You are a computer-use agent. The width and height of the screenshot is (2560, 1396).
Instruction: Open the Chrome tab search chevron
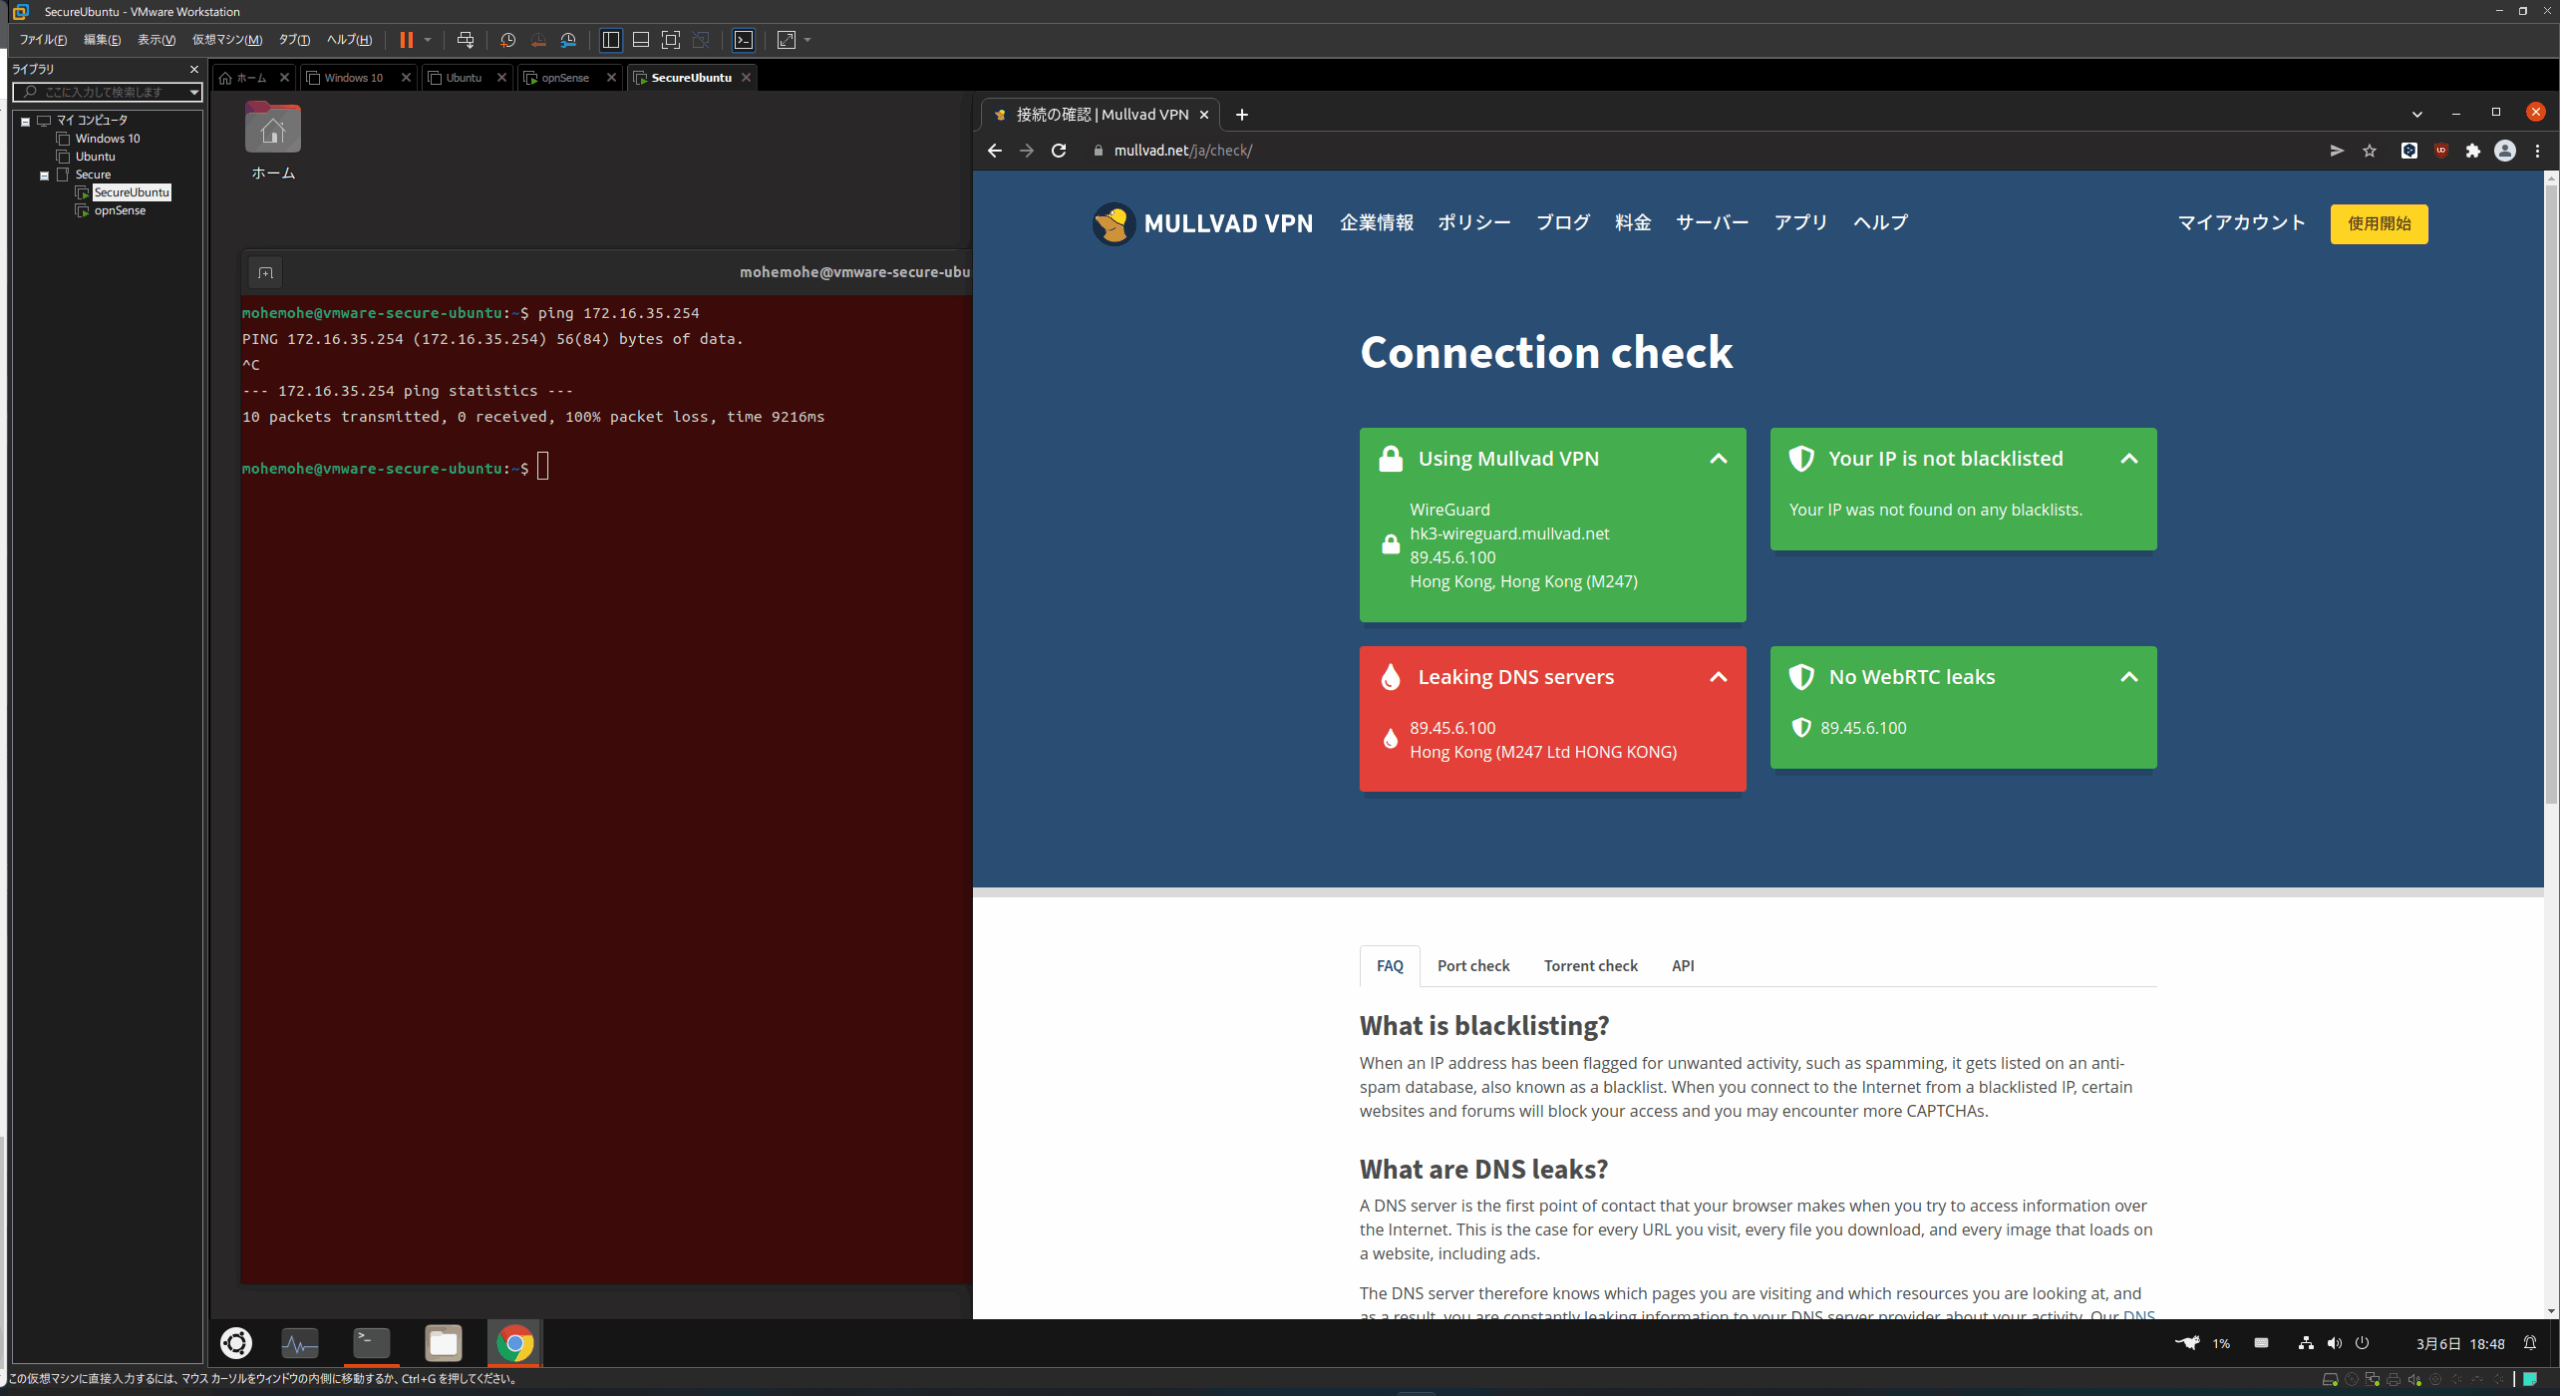tap(2417, 114)
